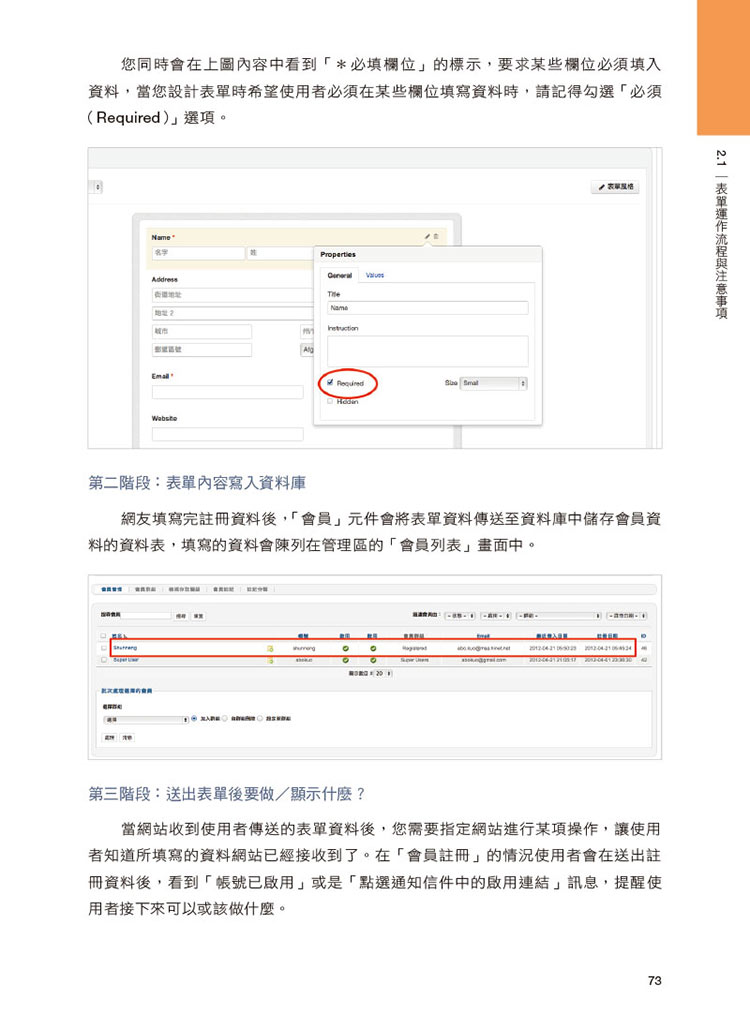Click the note icon on the Super User row
This screenshot has height=1014, width=750.
[x=270, y=660]
